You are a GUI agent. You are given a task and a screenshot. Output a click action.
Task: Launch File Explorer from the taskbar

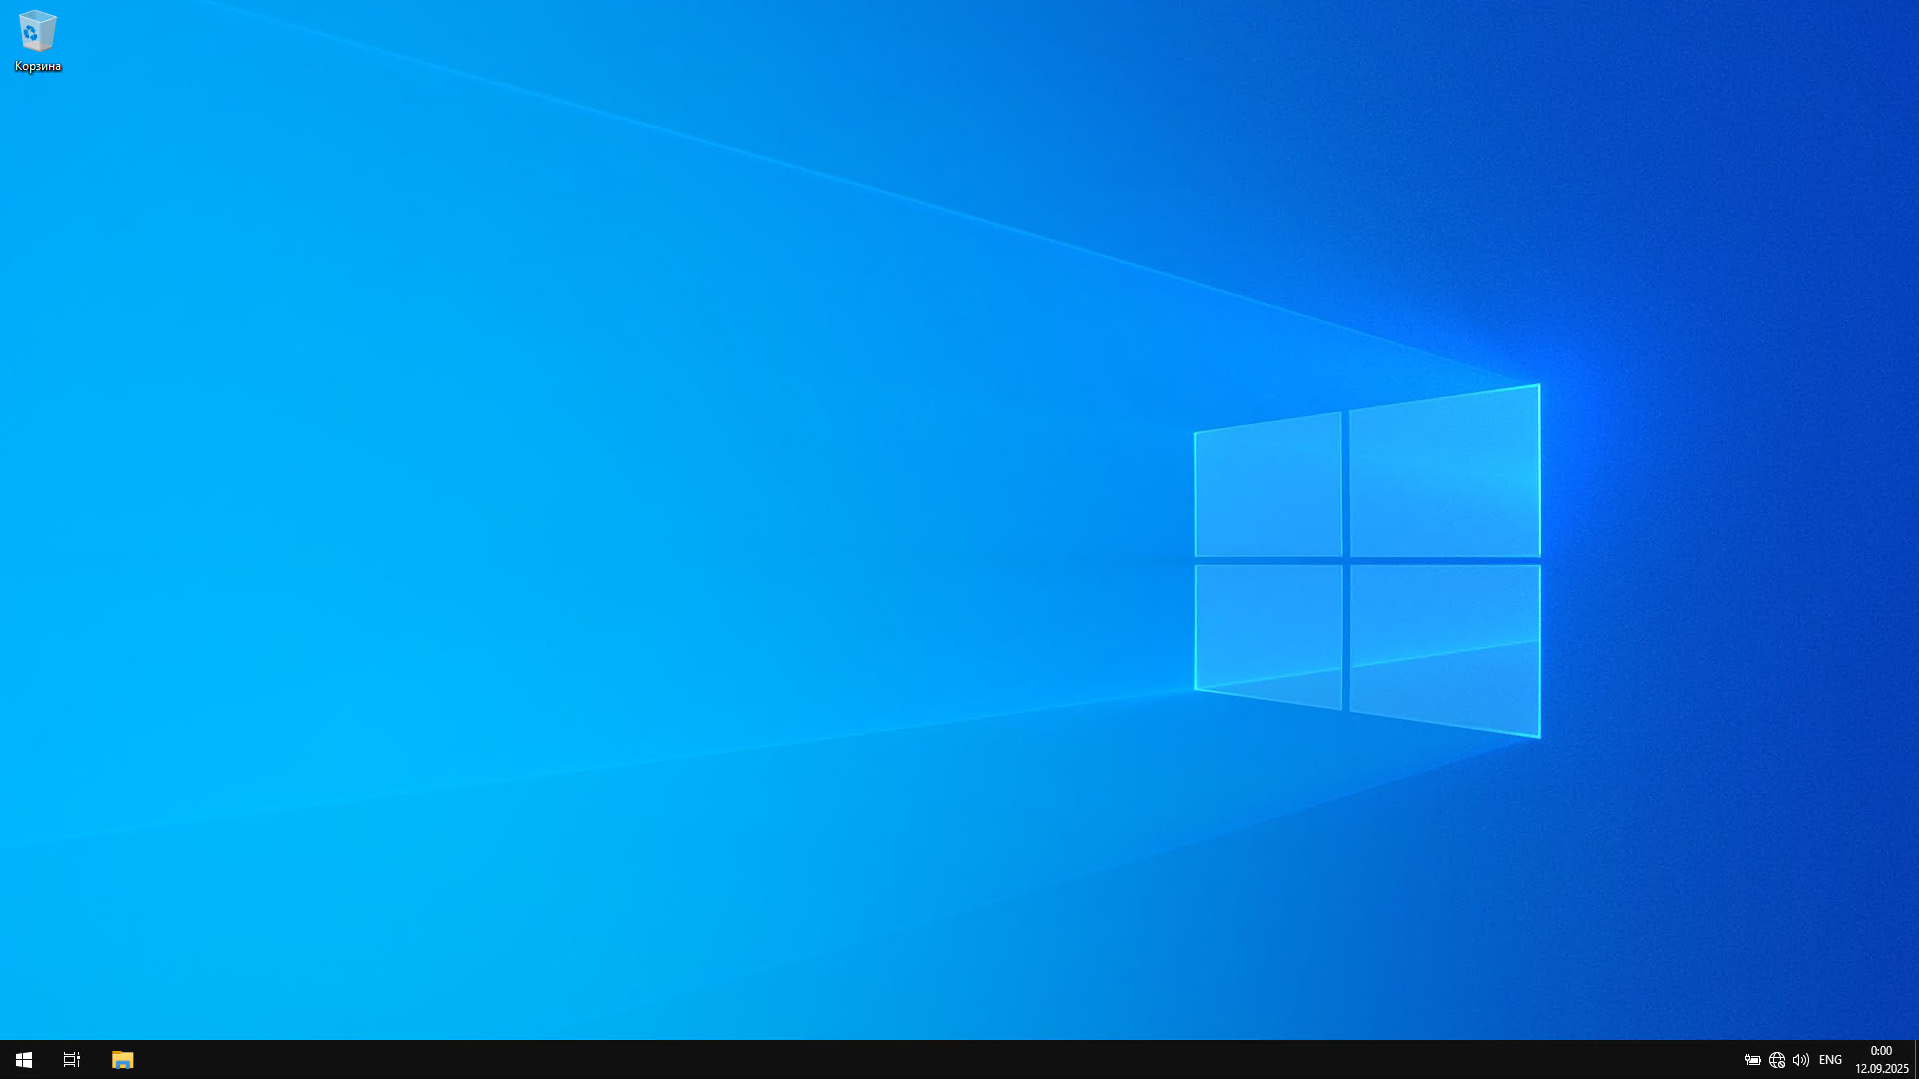click(x=122, y=1060)
